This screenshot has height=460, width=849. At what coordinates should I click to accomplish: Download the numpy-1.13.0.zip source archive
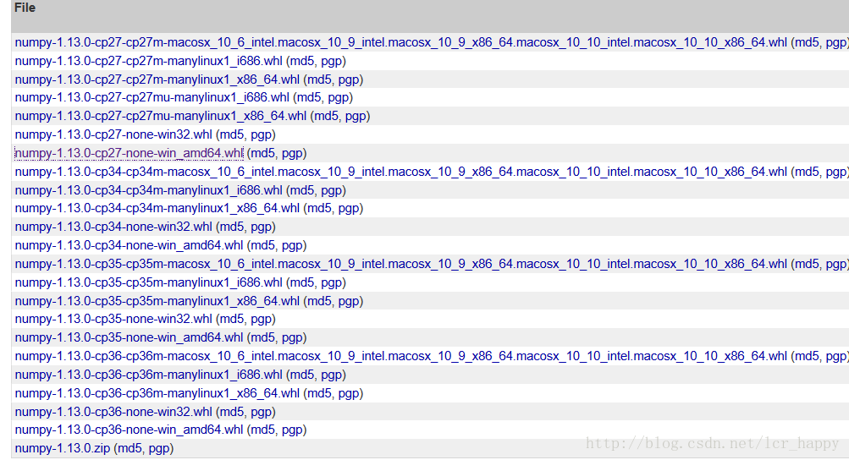62,448
